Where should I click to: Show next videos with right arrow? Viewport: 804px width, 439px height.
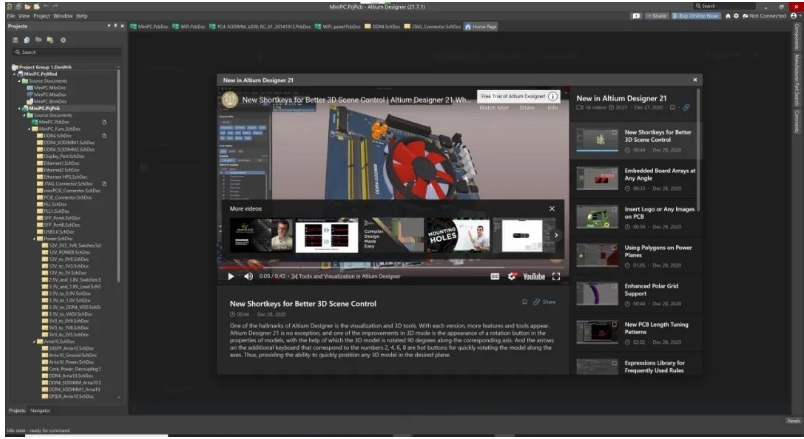coord(556,235)
